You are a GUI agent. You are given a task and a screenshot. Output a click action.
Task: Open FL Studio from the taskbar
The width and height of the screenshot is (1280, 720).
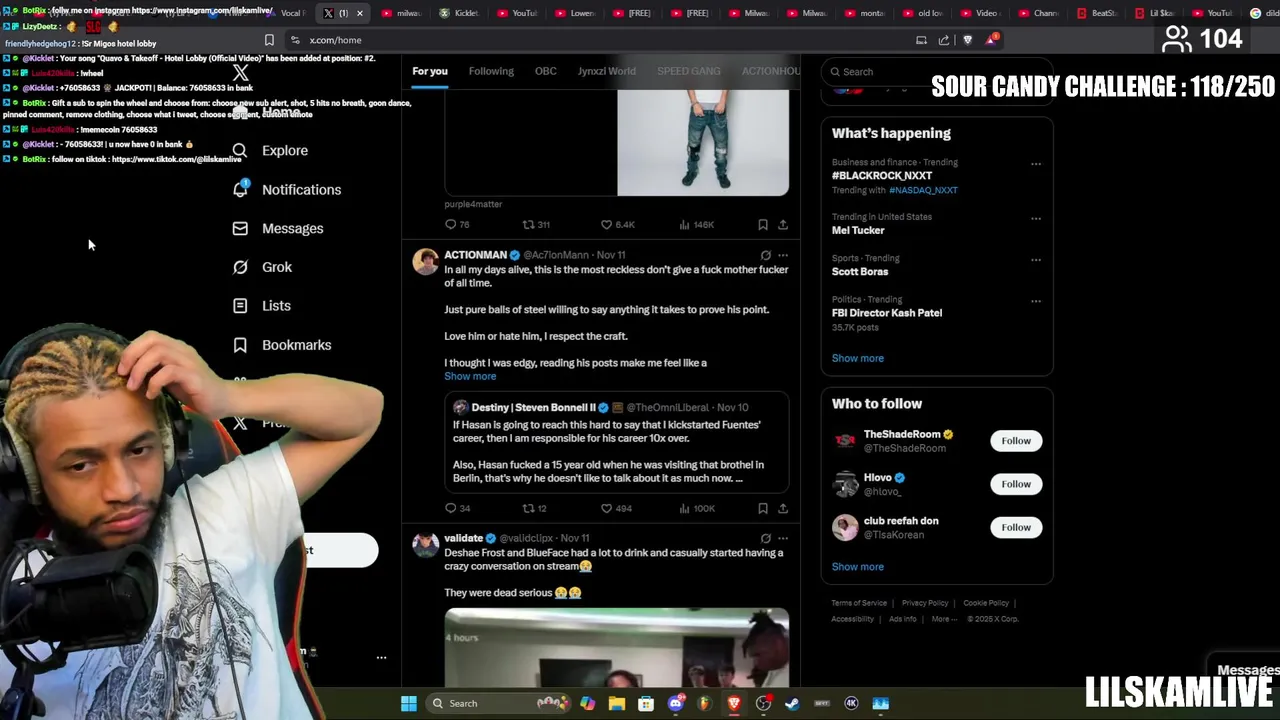coord(705,703)
